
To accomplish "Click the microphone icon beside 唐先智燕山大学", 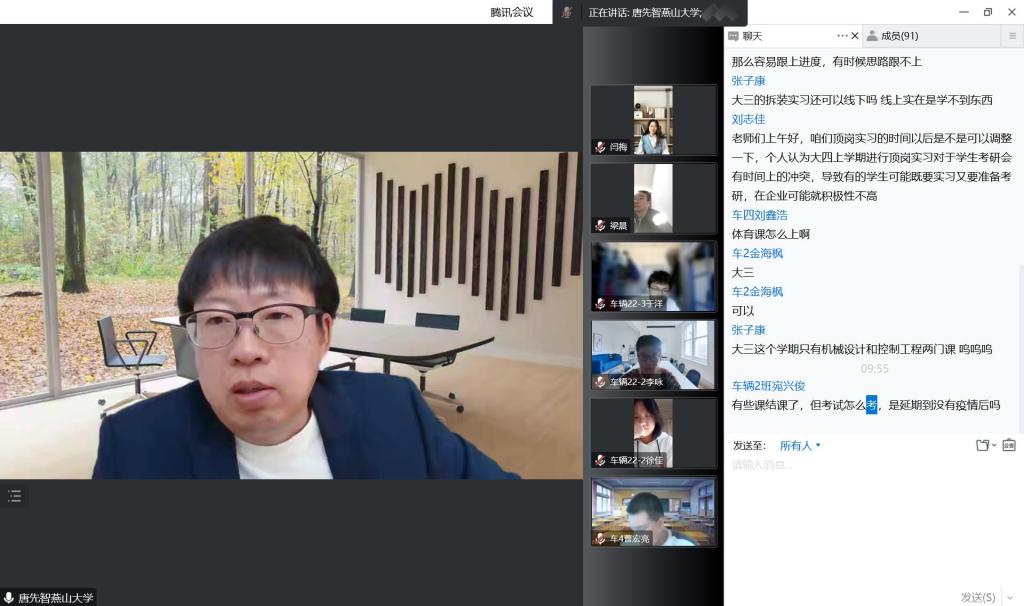I will (9, 598).
